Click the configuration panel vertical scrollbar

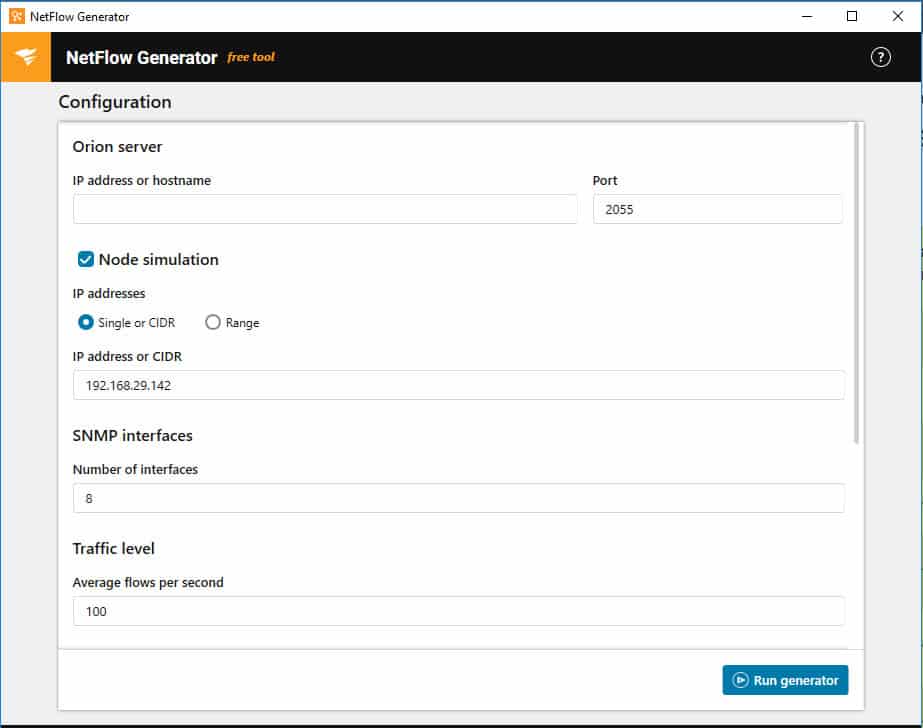pyautogui.click(x=856, y=282)
